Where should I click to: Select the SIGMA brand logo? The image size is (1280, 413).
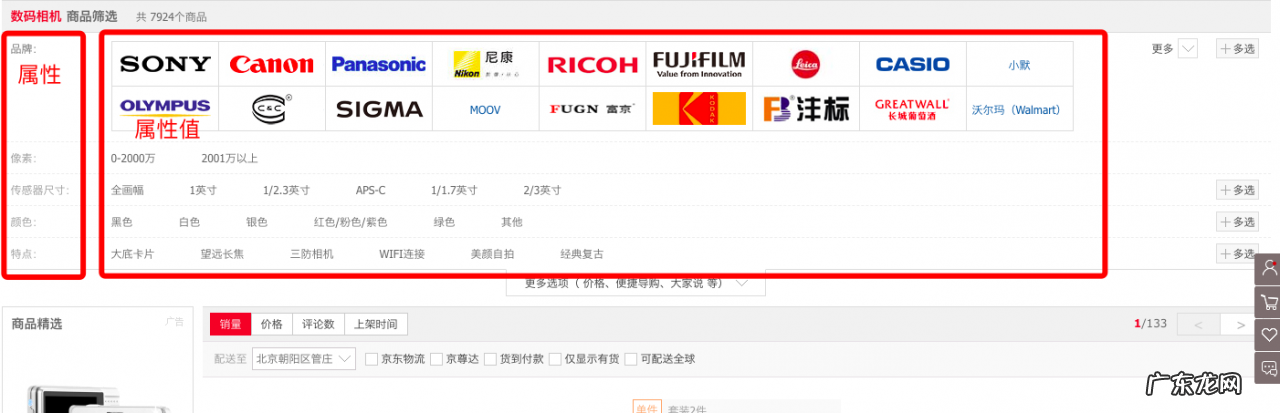point(379,109)
